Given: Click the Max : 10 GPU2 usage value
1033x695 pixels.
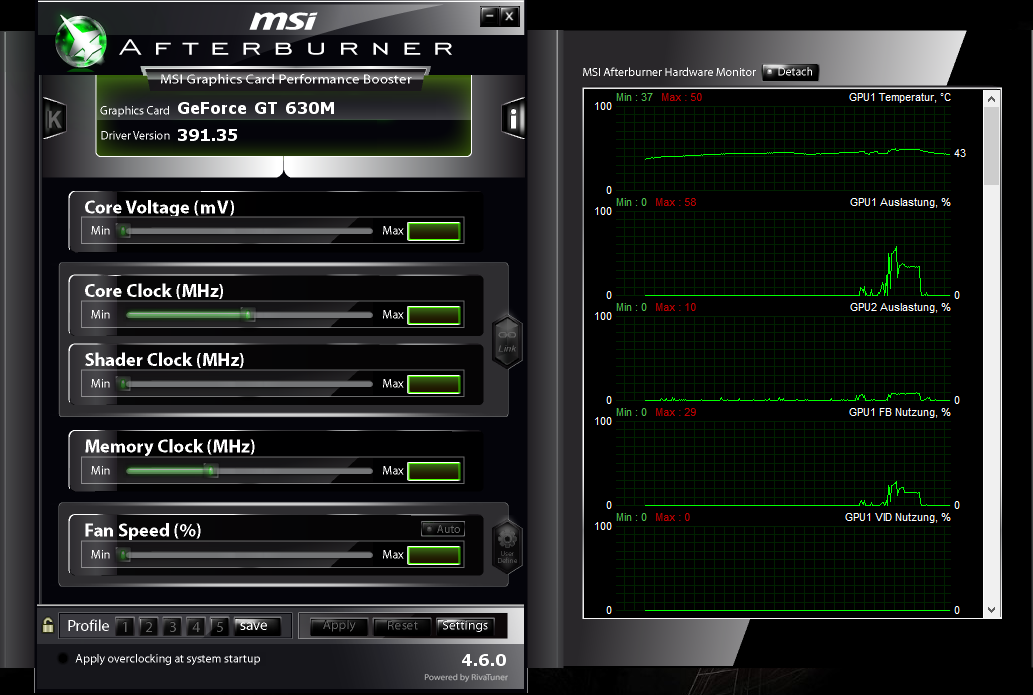Looking at the screenshot, I should (x=675, y=307).
